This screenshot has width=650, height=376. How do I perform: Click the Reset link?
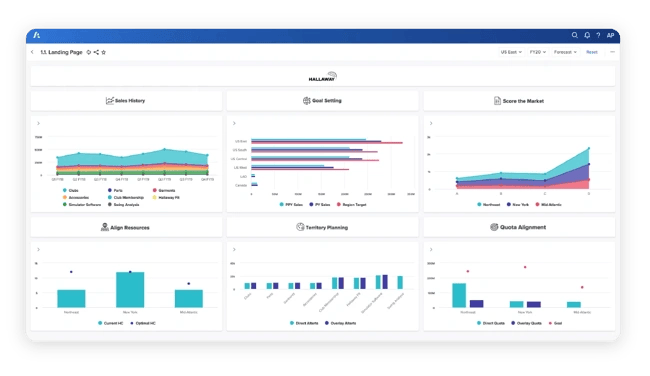tap(592, 52)
